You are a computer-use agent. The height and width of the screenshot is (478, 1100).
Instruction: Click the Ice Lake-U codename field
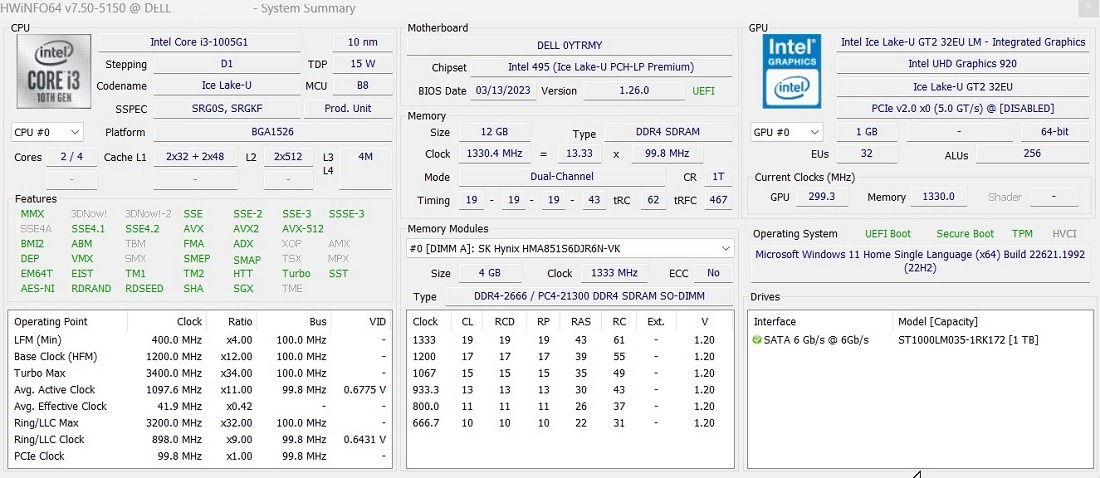click(x=227, y=86)
